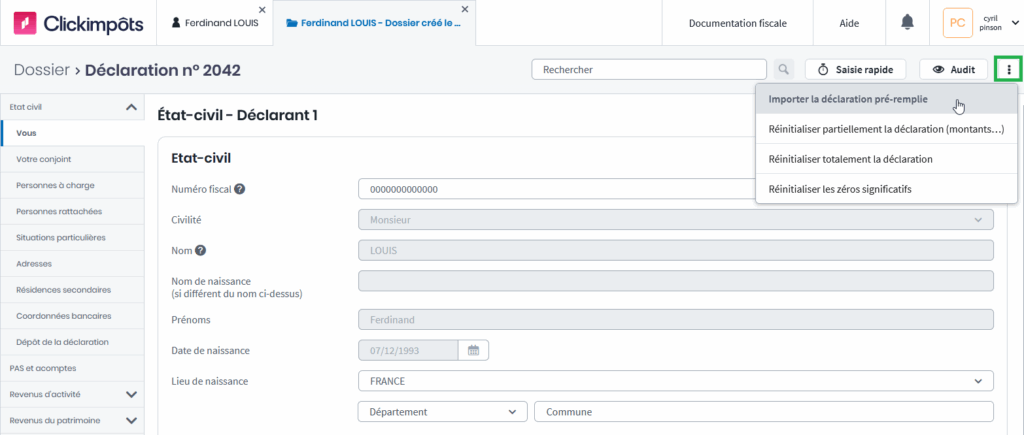Open the notifications bell
Image resolution: width=1024 pixels, height=435 pixels.
click(907, 22)
